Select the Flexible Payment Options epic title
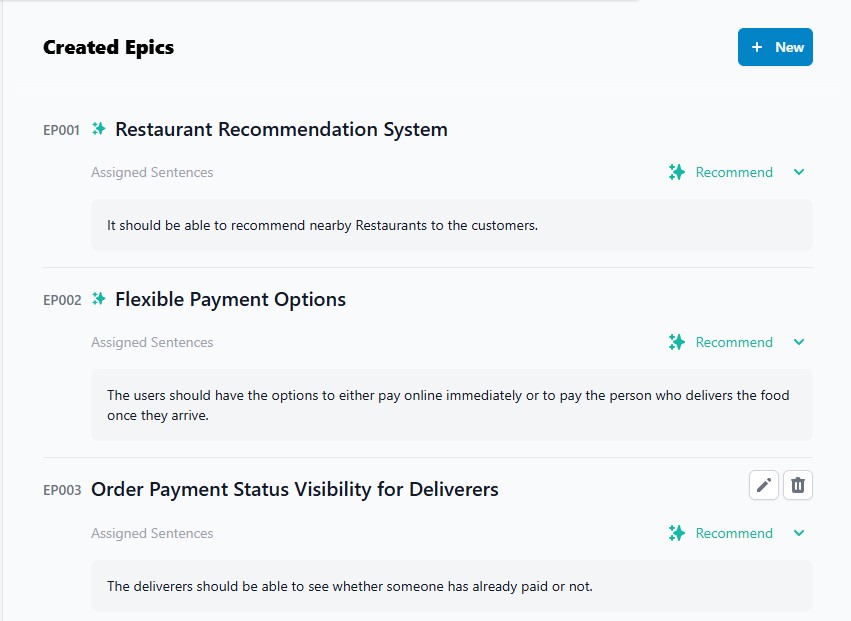 [x=230, y=299]
